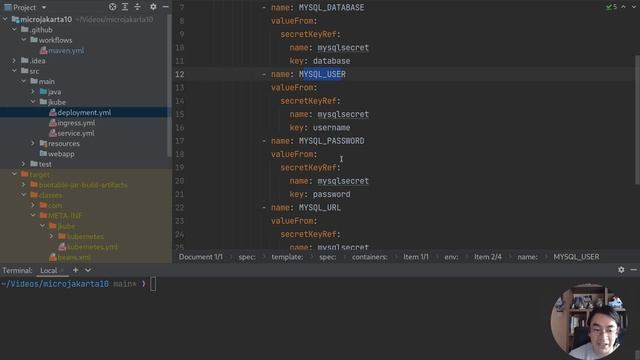The height and width of the screenshot is (360, 640).
Task: Click the YAML file icon beside service.yml
Action: 53,133
